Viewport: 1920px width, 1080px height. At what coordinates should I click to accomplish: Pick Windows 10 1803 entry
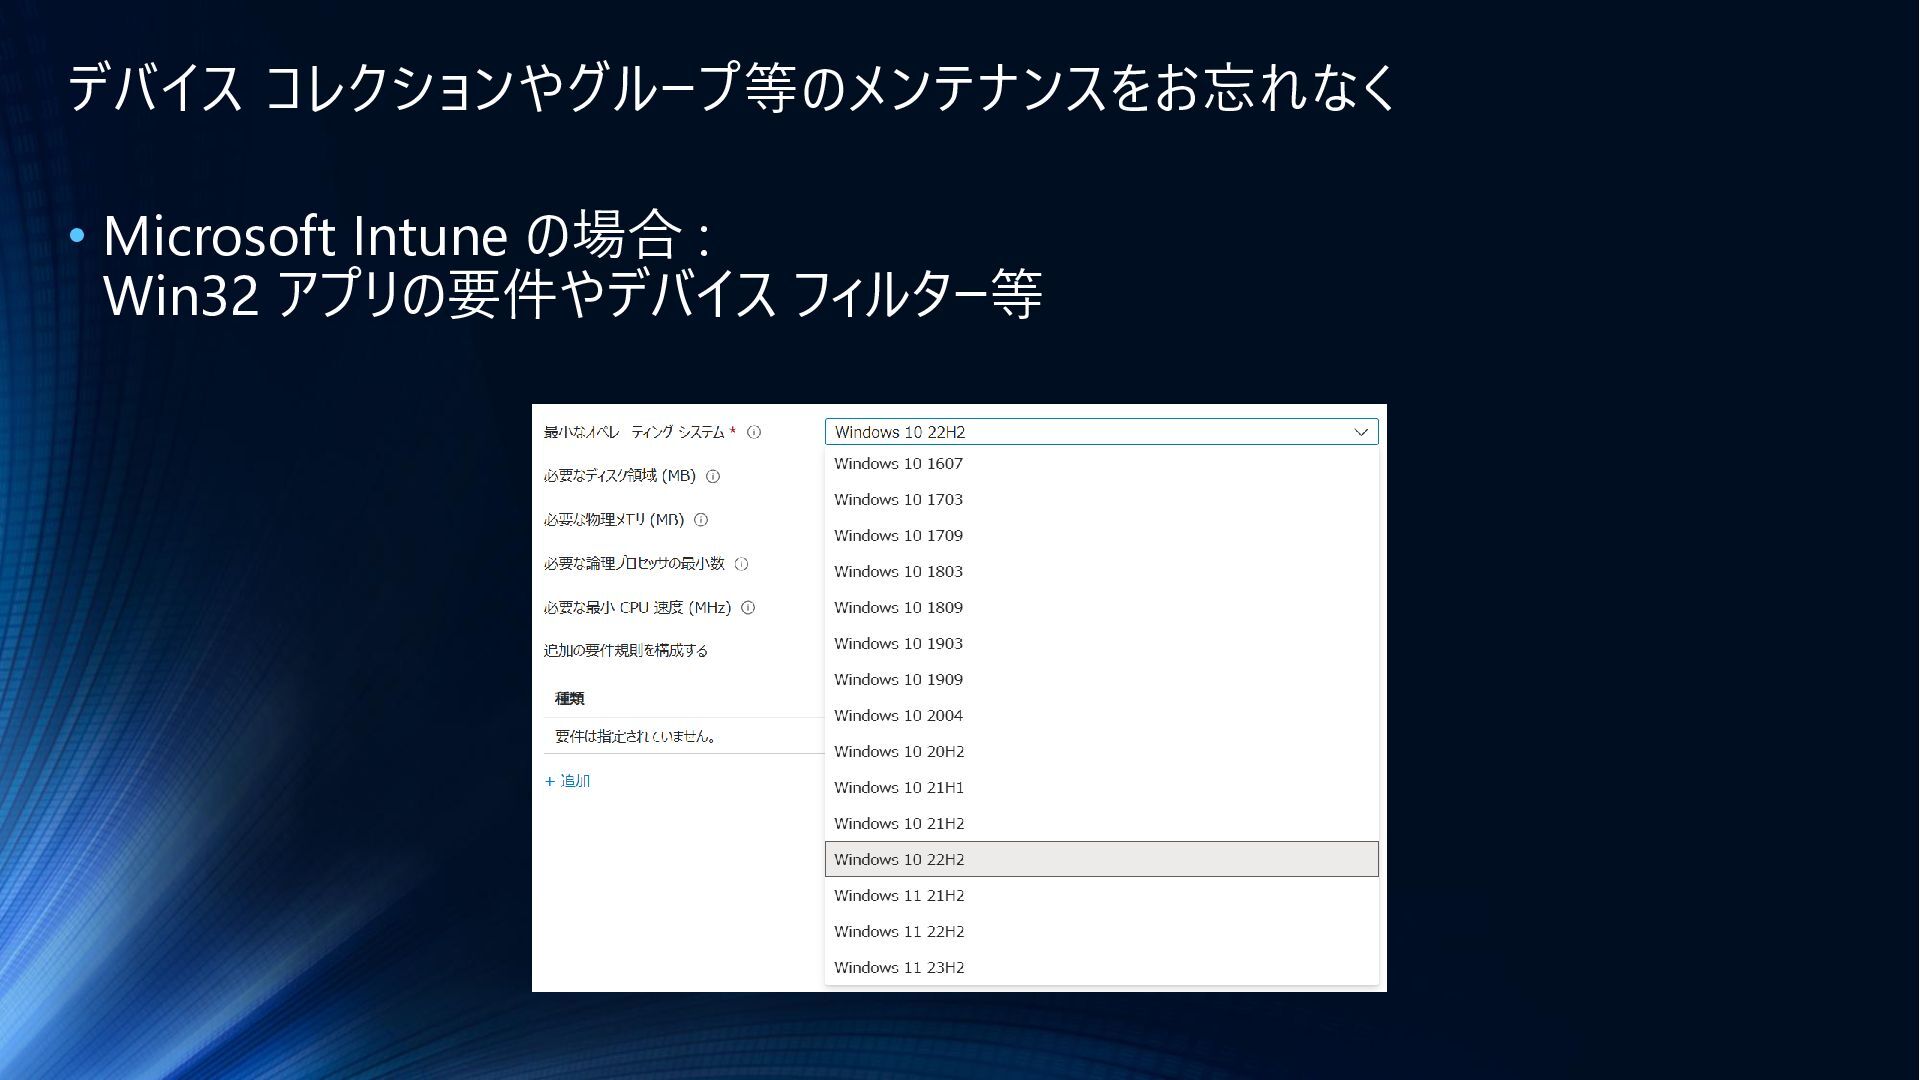[1101, 572]
